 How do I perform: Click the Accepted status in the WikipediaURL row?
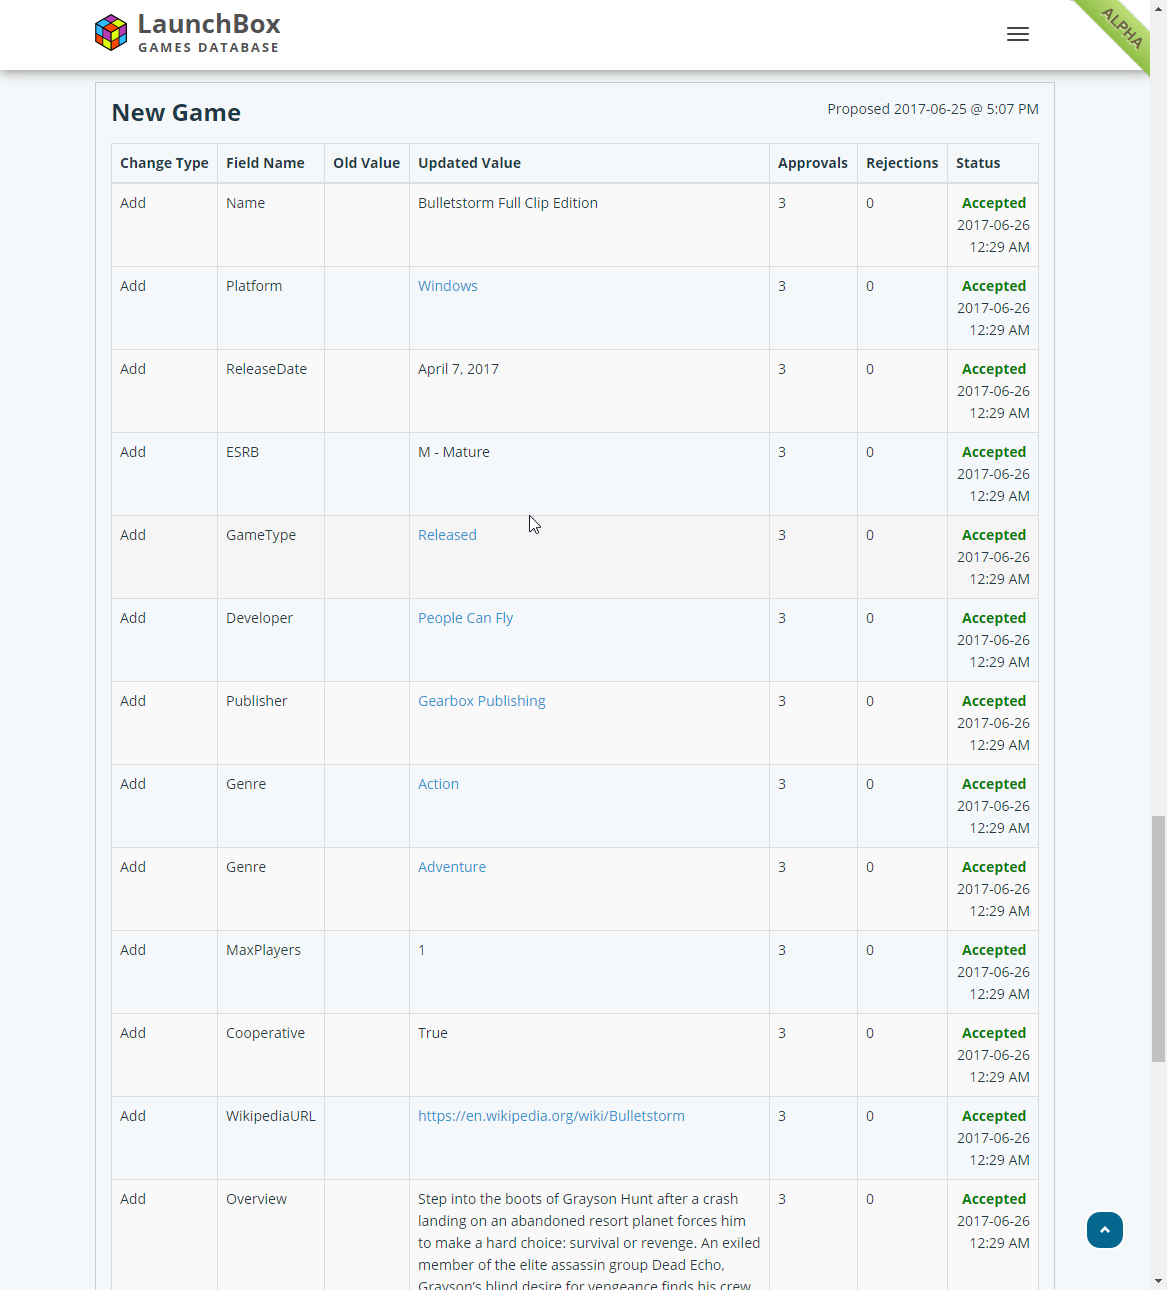pos(994,1116)
